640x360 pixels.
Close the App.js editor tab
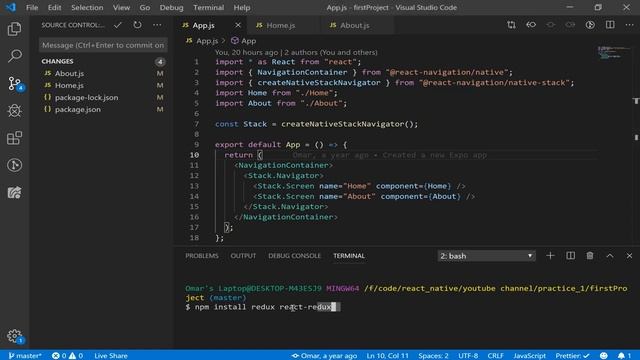coord(238,25)
